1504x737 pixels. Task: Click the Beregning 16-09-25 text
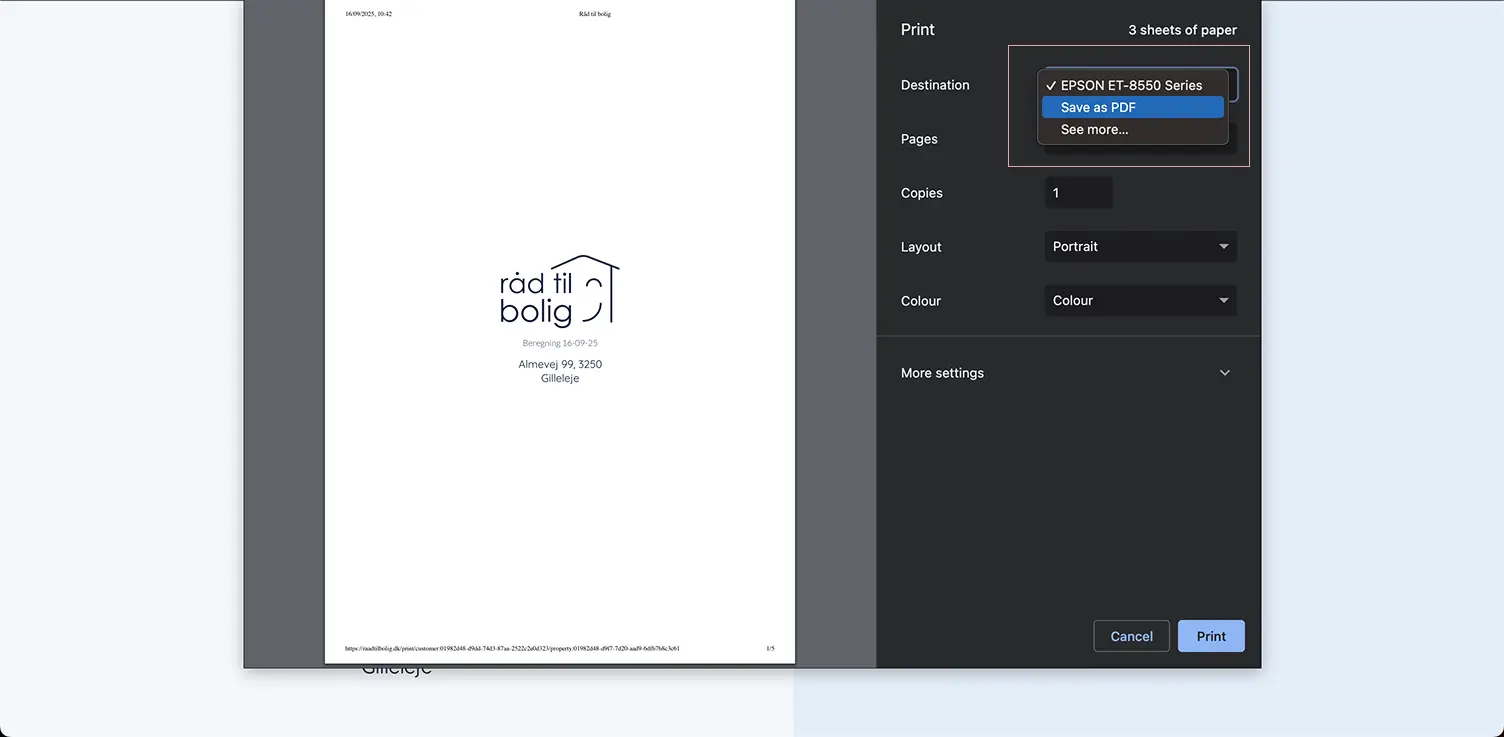560,343
